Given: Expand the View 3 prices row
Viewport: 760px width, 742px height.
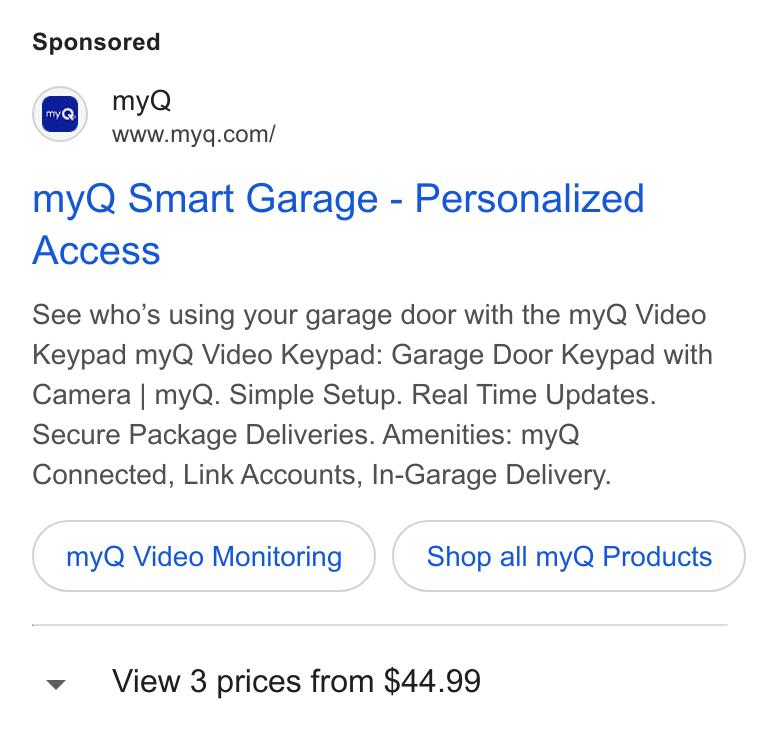Looking at the screenshot, I should (x=380, y=681).
